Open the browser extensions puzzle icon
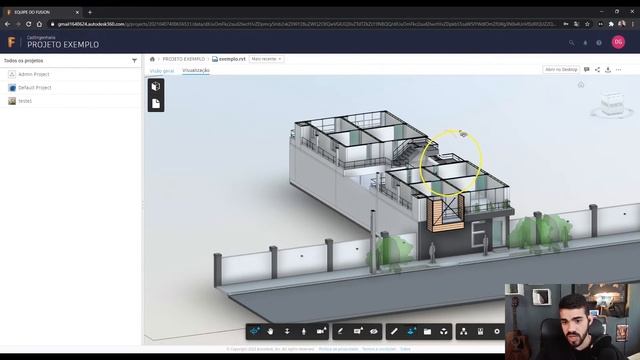The width and height of the screenshot is (640, 360). (x=611, y=24)
